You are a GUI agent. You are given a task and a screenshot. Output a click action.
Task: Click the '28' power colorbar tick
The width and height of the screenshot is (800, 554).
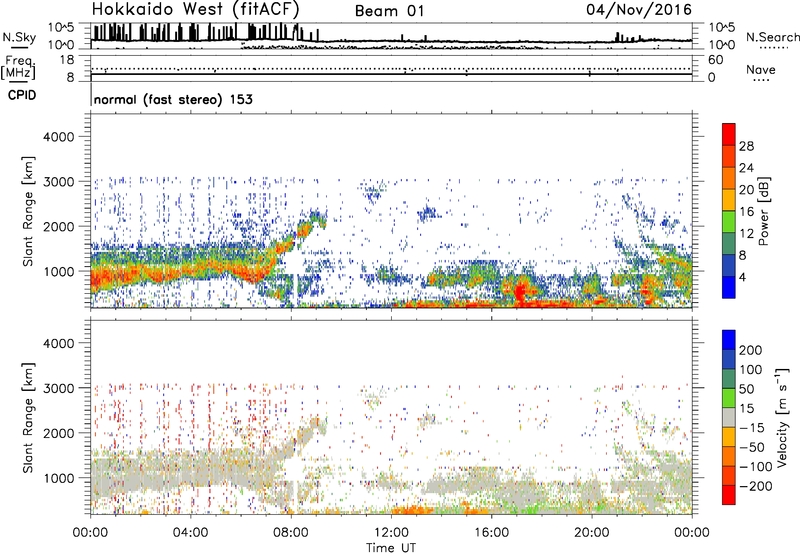[746, 146]
